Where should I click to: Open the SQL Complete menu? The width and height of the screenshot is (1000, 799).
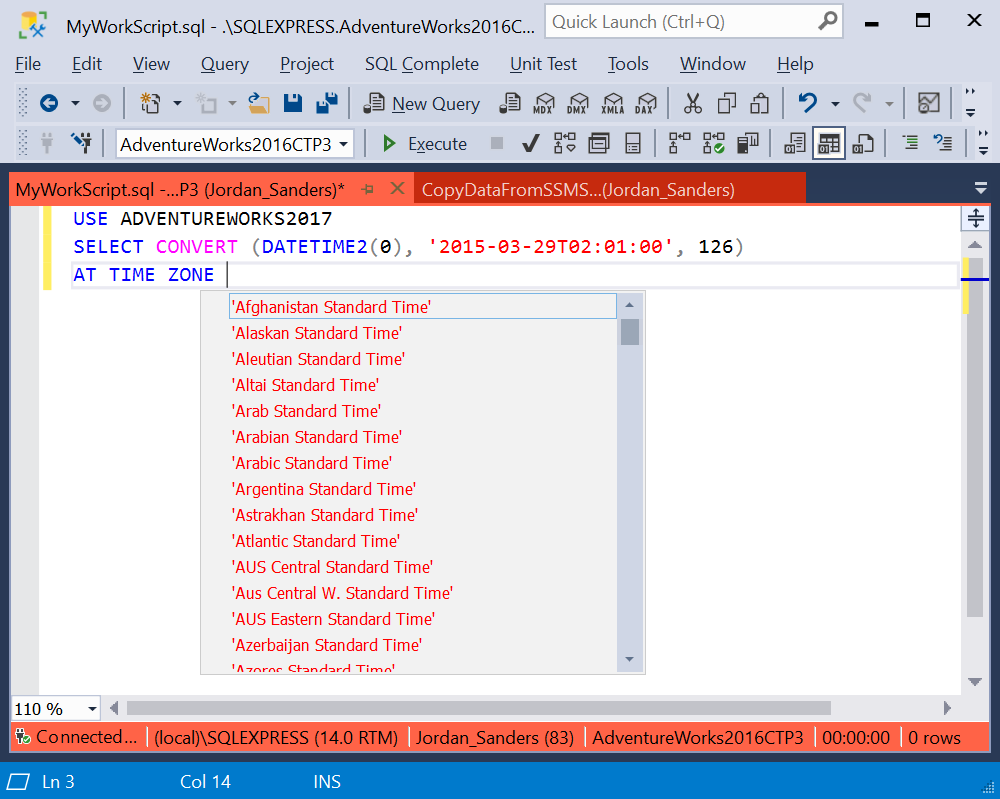click(422, 64)
